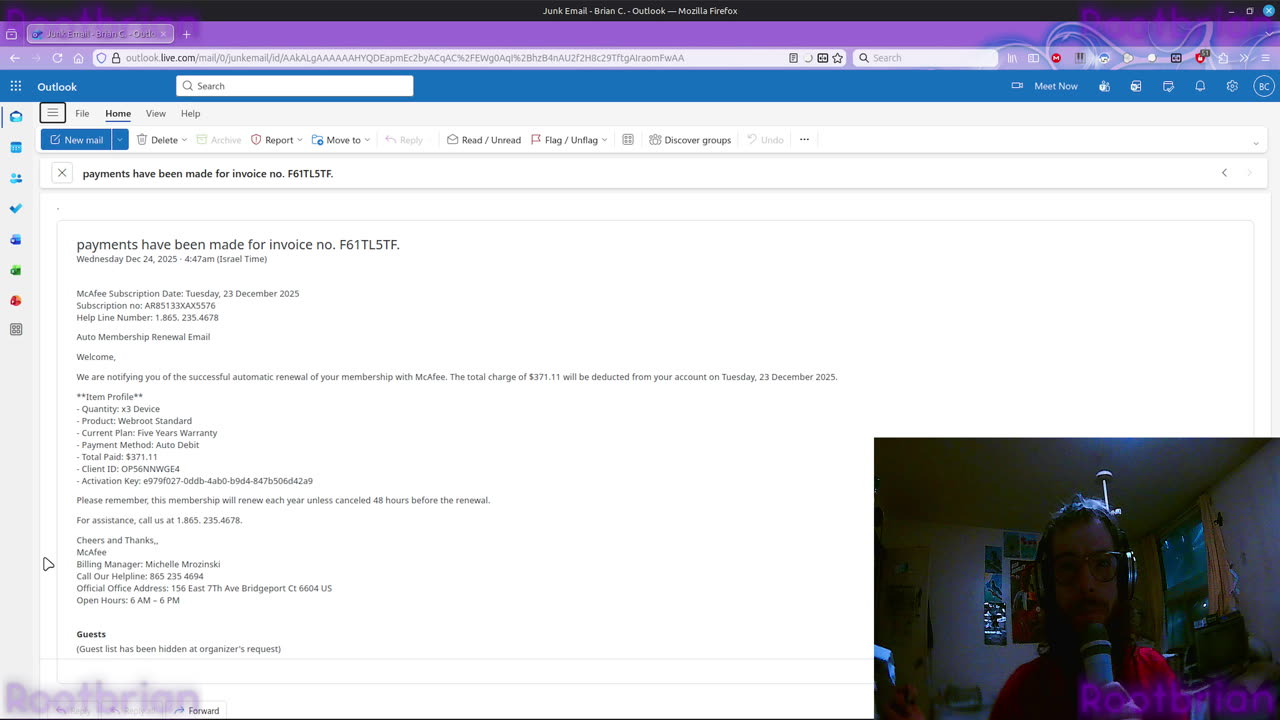Expand the New mail dropdown arrow
Viewport: 1280px width, 720px height.
(119, 140)
